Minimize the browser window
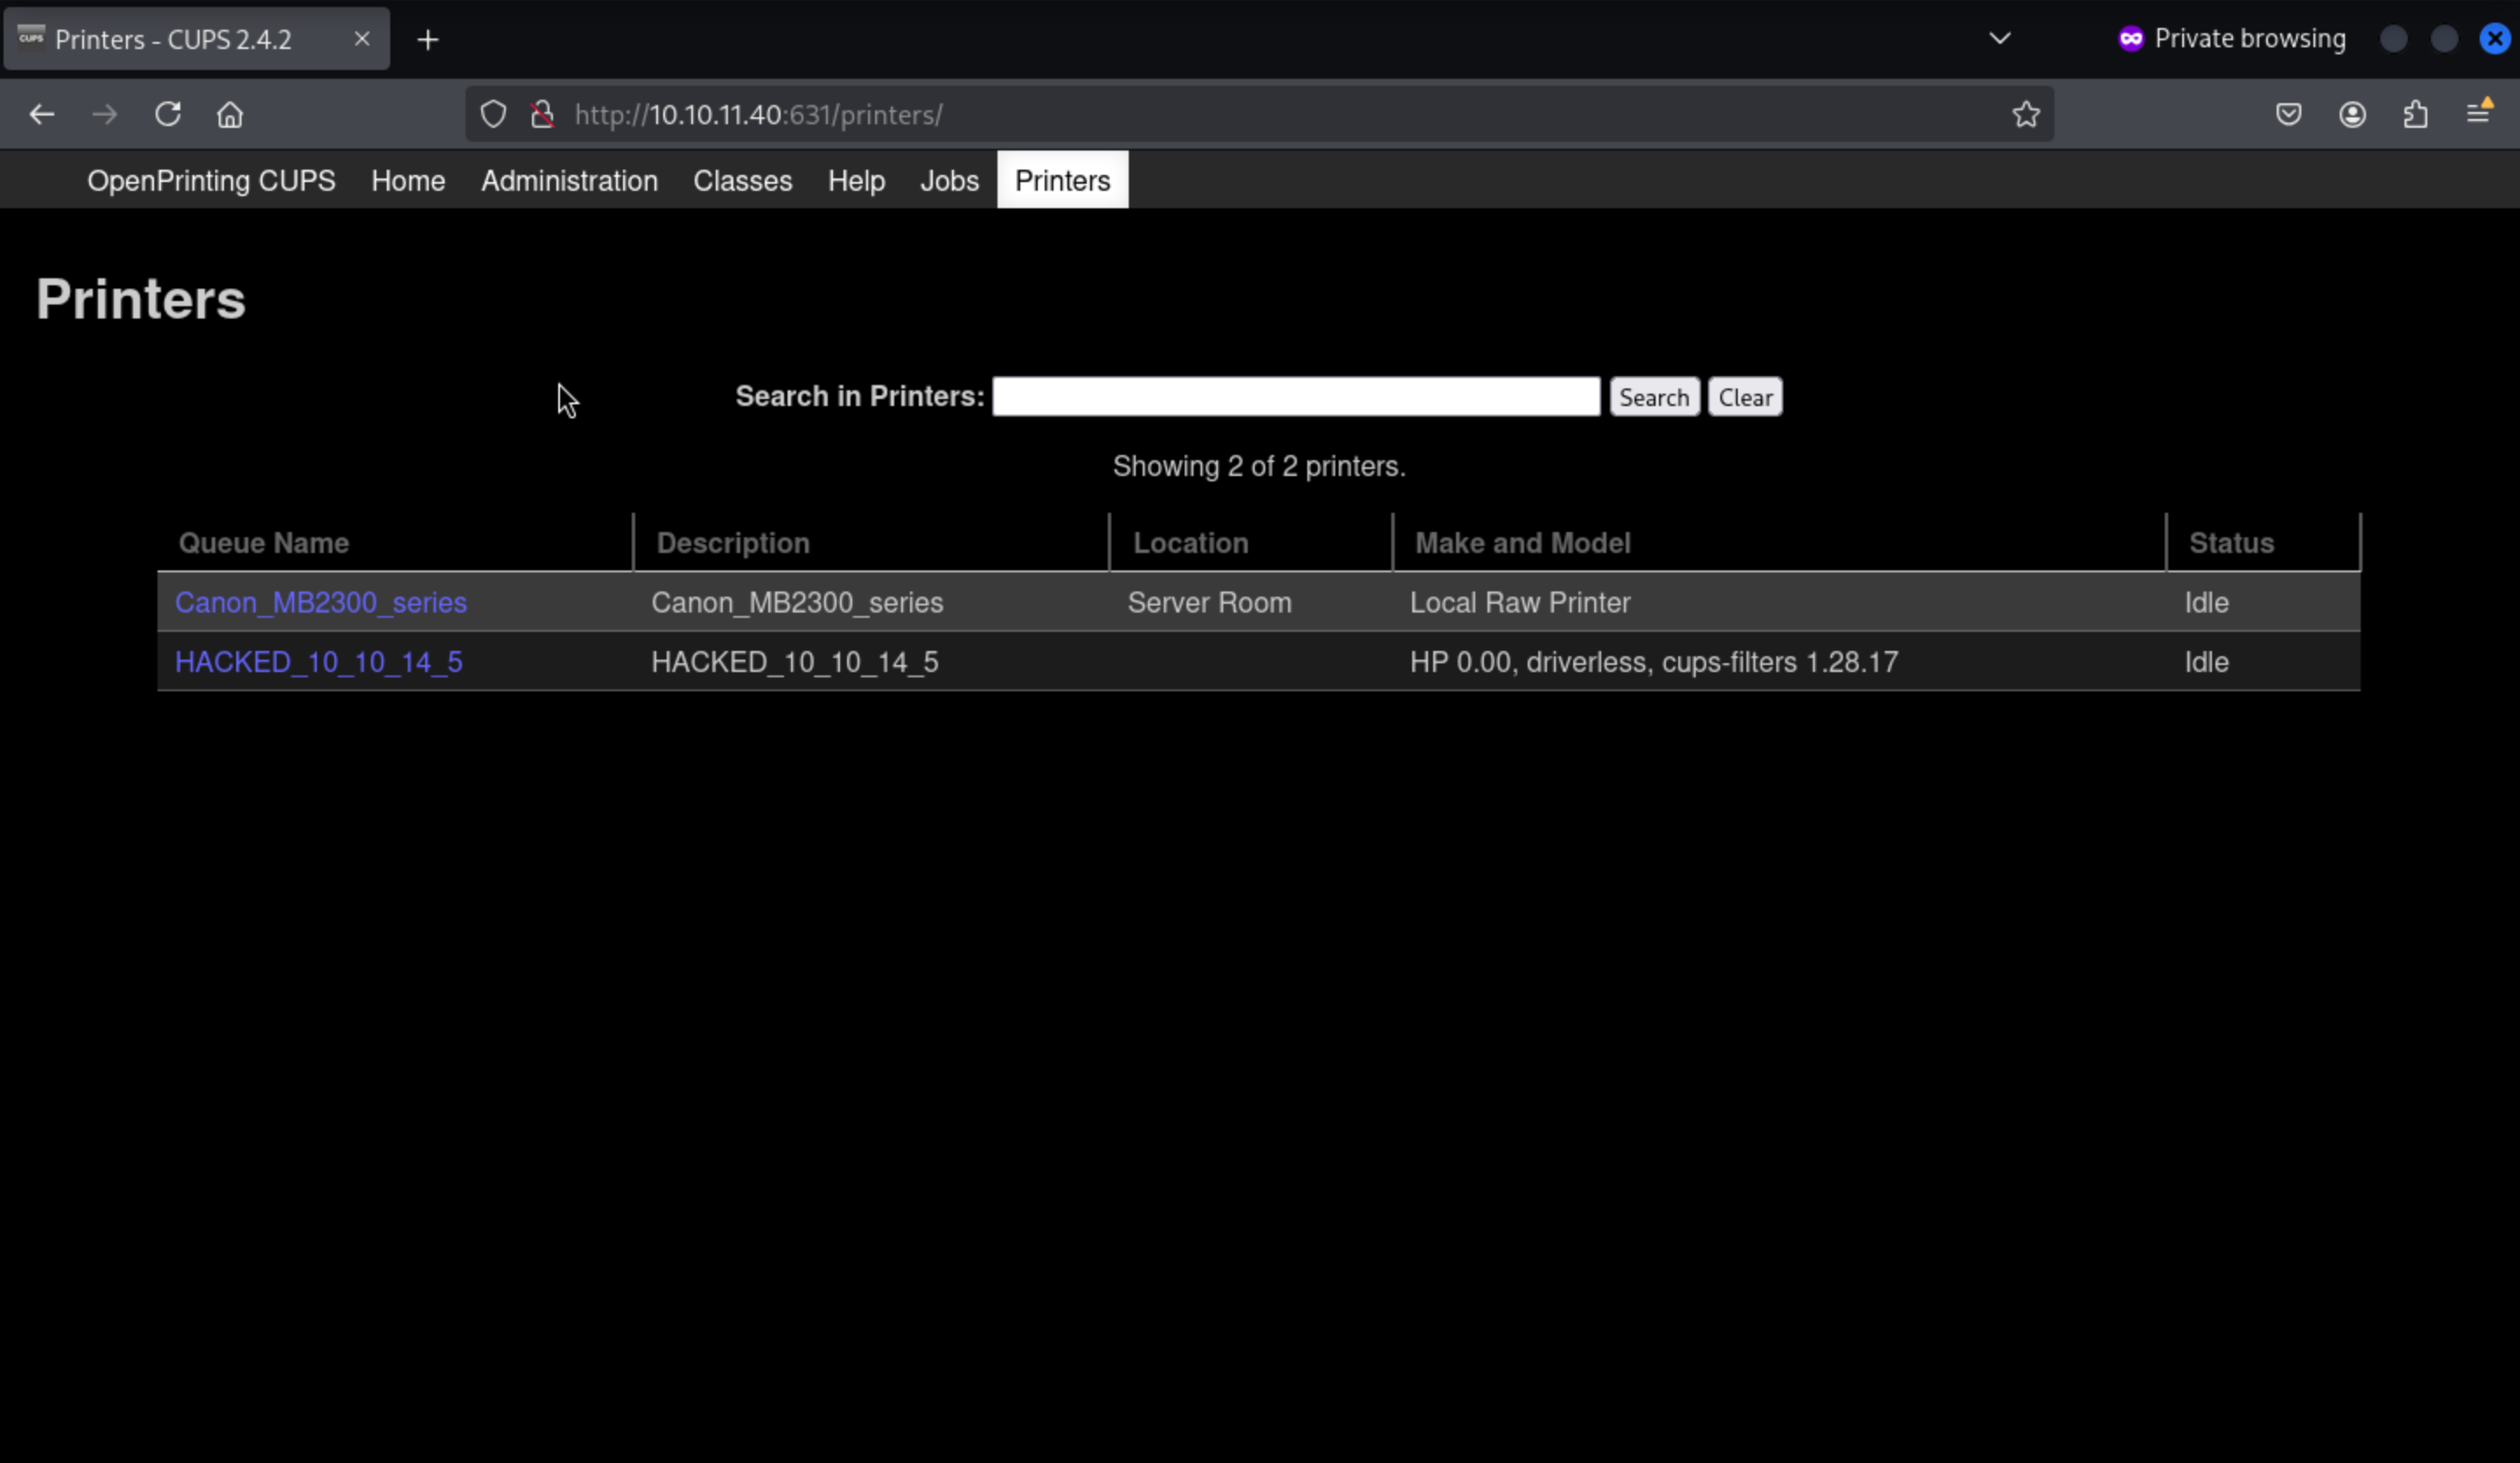The width and height of the screenshot is (2520, 1463). click(2394, 38)
